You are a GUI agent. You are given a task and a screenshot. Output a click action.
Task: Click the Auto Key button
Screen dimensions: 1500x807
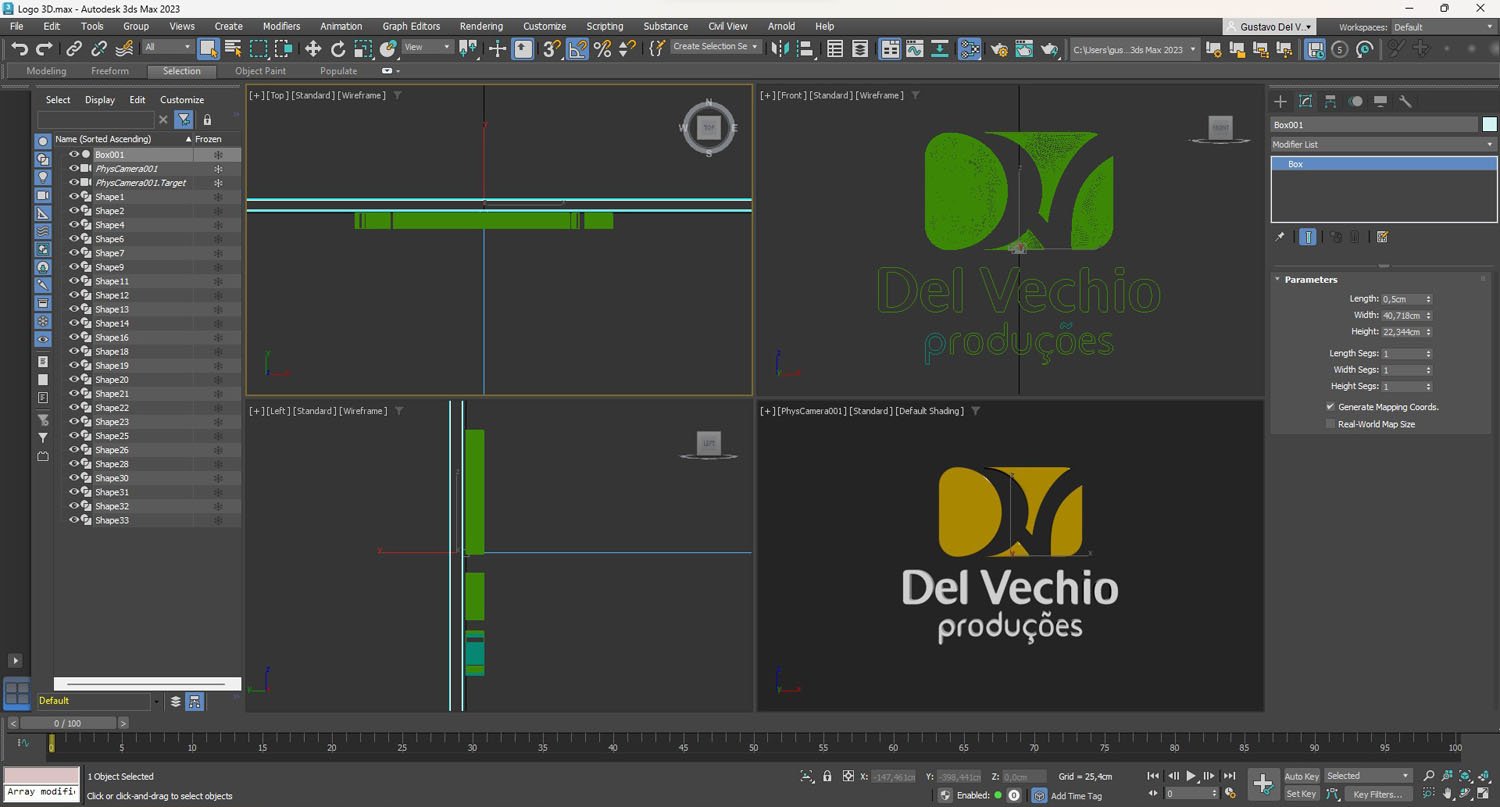coord(1301,776)
